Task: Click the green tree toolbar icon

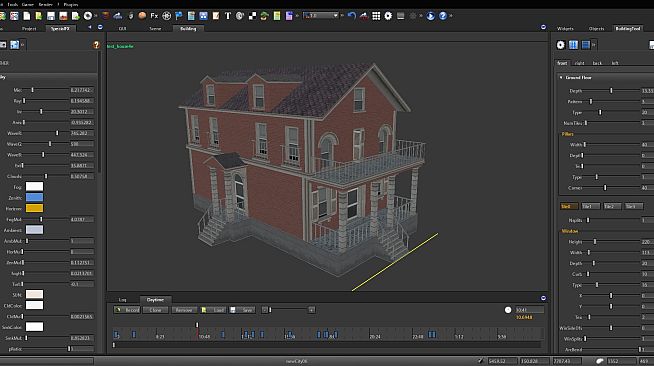Action: point(264,16)
